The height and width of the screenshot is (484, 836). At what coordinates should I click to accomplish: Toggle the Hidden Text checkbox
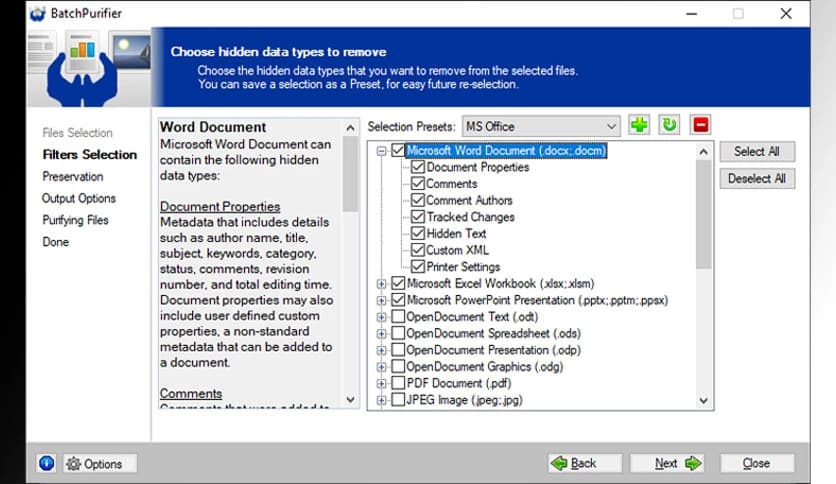[418, 233]
